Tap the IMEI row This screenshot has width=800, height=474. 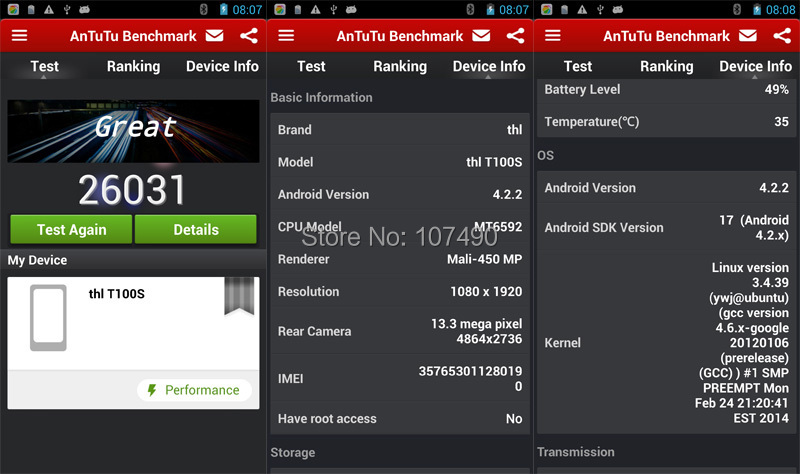tap(400, 379)
